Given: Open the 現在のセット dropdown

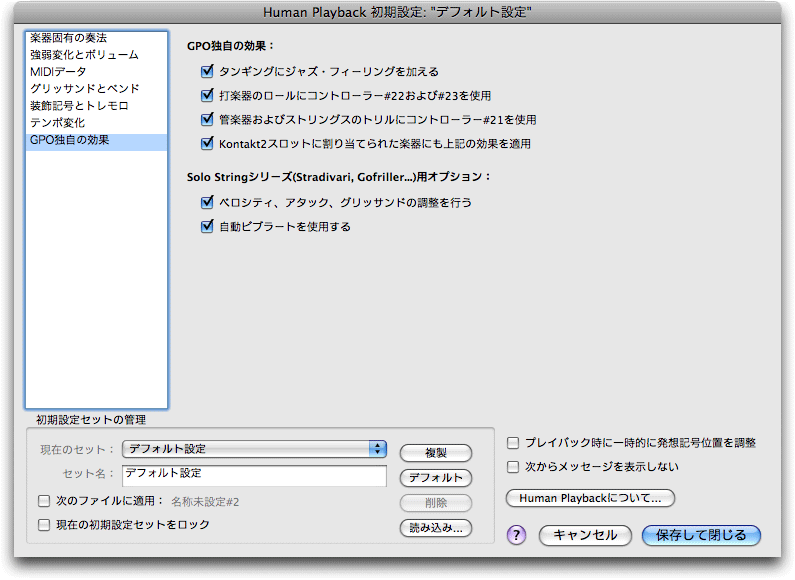Looking at the screenshot, I should pos(255,449).
